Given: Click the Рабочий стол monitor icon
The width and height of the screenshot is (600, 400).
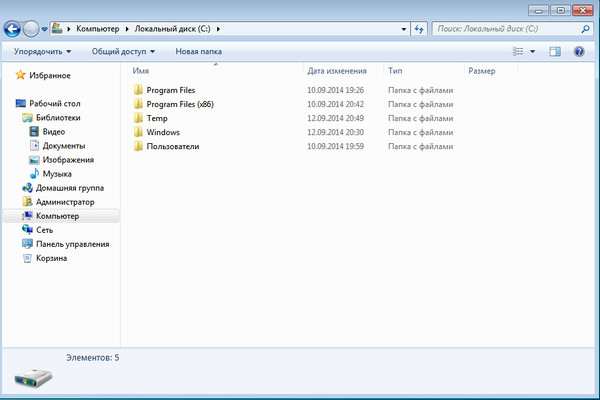Looking at the screenshot, I should click(x=21, y=103).
